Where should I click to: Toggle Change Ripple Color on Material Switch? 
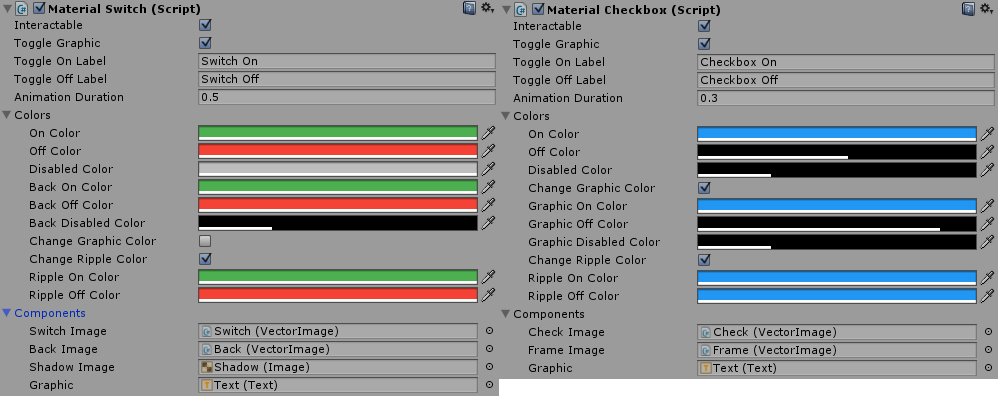tap(205, 259)
